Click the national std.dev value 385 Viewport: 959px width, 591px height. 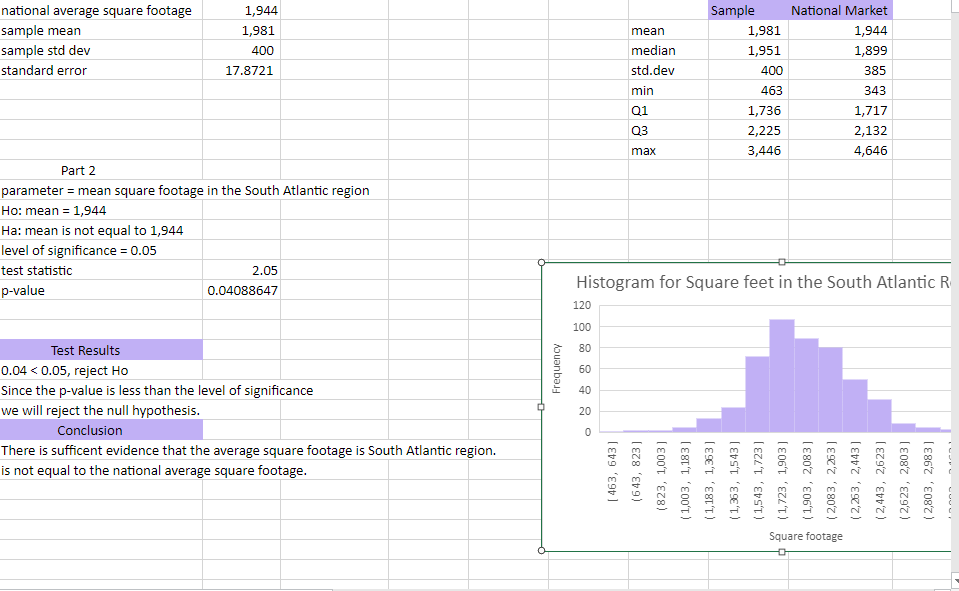tap(840, 70)
